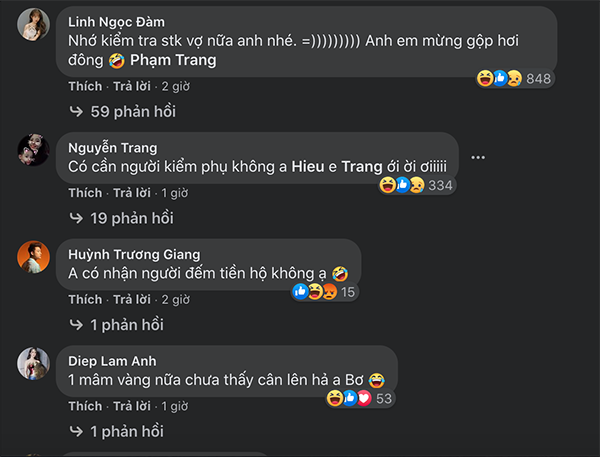The height and width of the screenshot is (457, 600).
Task: Click Huỳnh Trương Giang's avatar
Action: pyautogui.click(x=35, y=256)
